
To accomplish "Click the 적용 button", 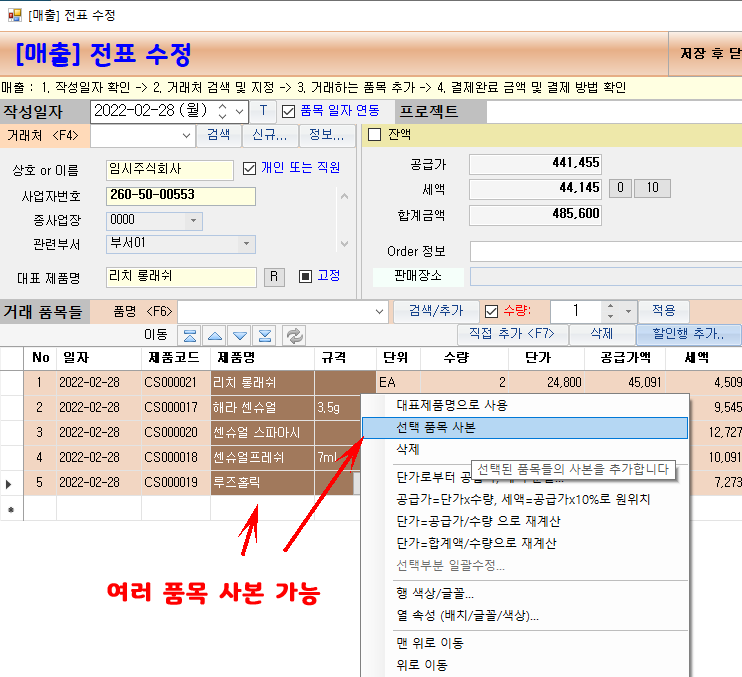I will (663, 311).
